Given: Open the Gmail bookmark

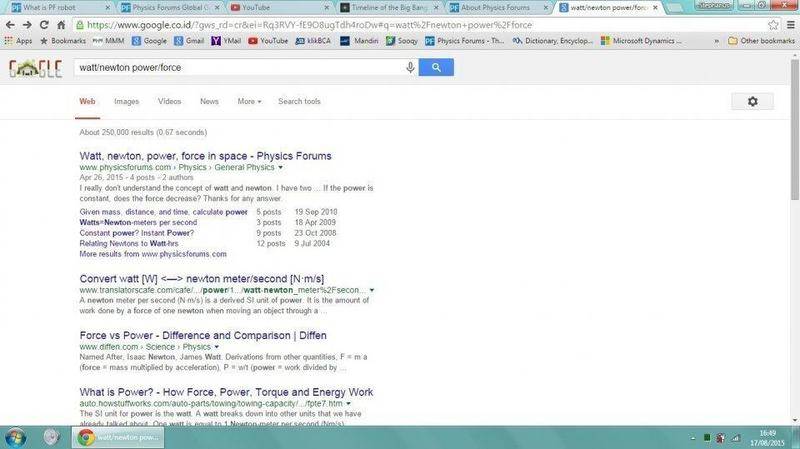Looking at the screenshot, I should click(x=189, y=41).
